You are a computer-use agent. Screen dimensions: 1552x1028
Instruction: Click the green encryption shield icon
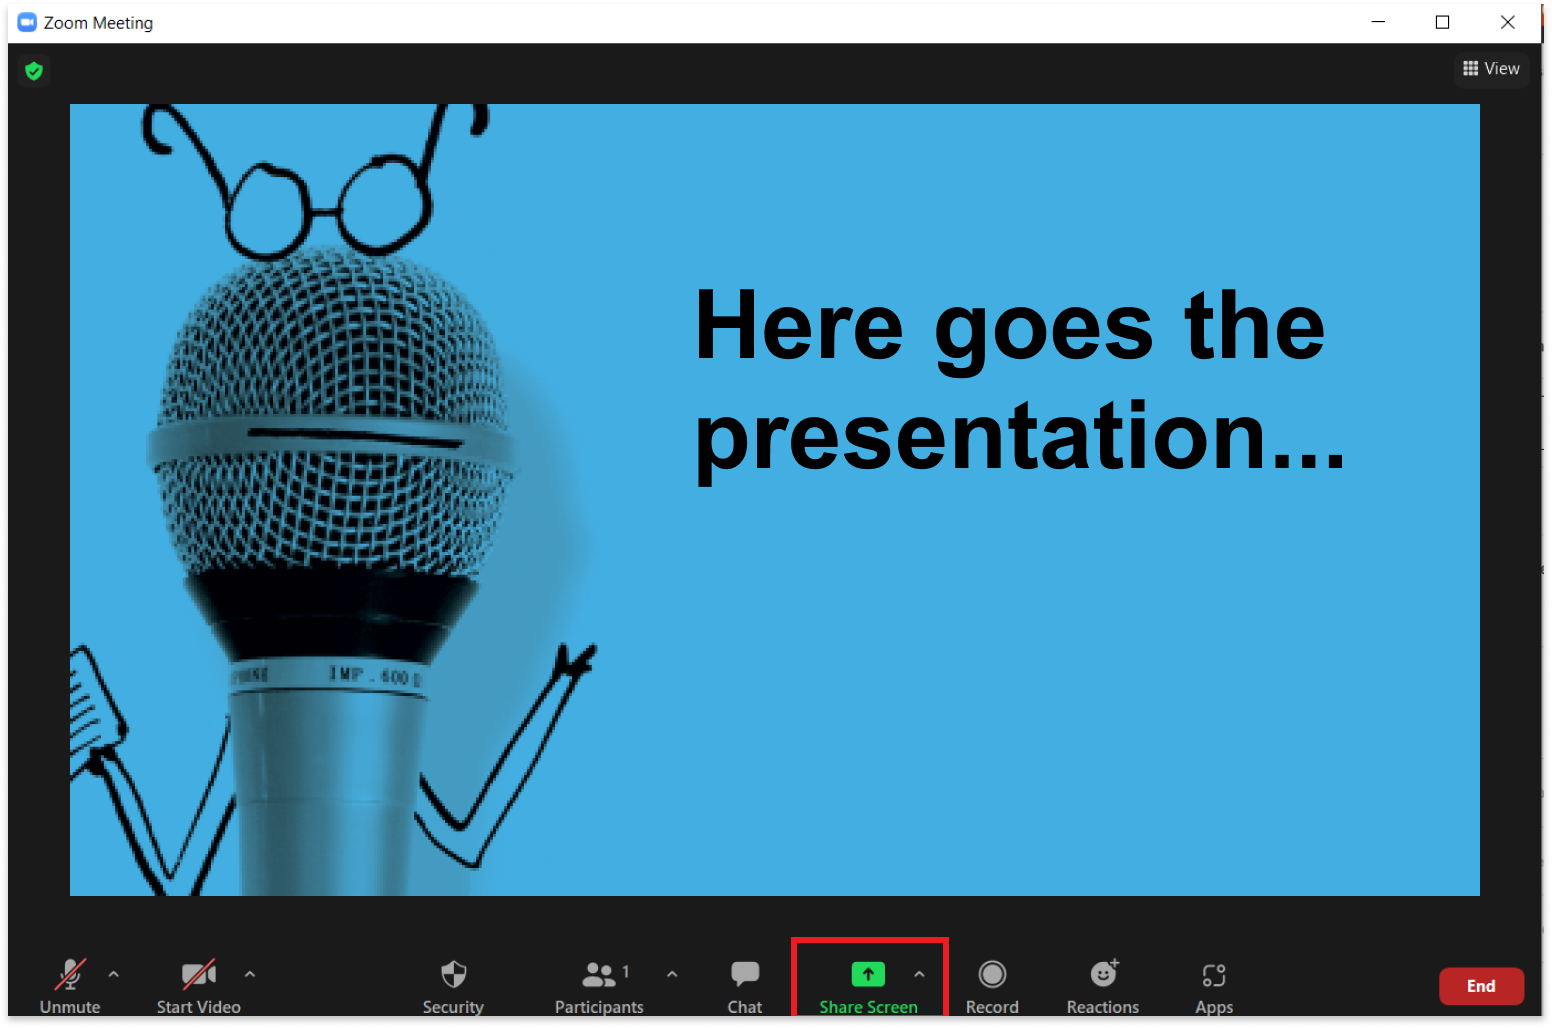pos(34,71)
